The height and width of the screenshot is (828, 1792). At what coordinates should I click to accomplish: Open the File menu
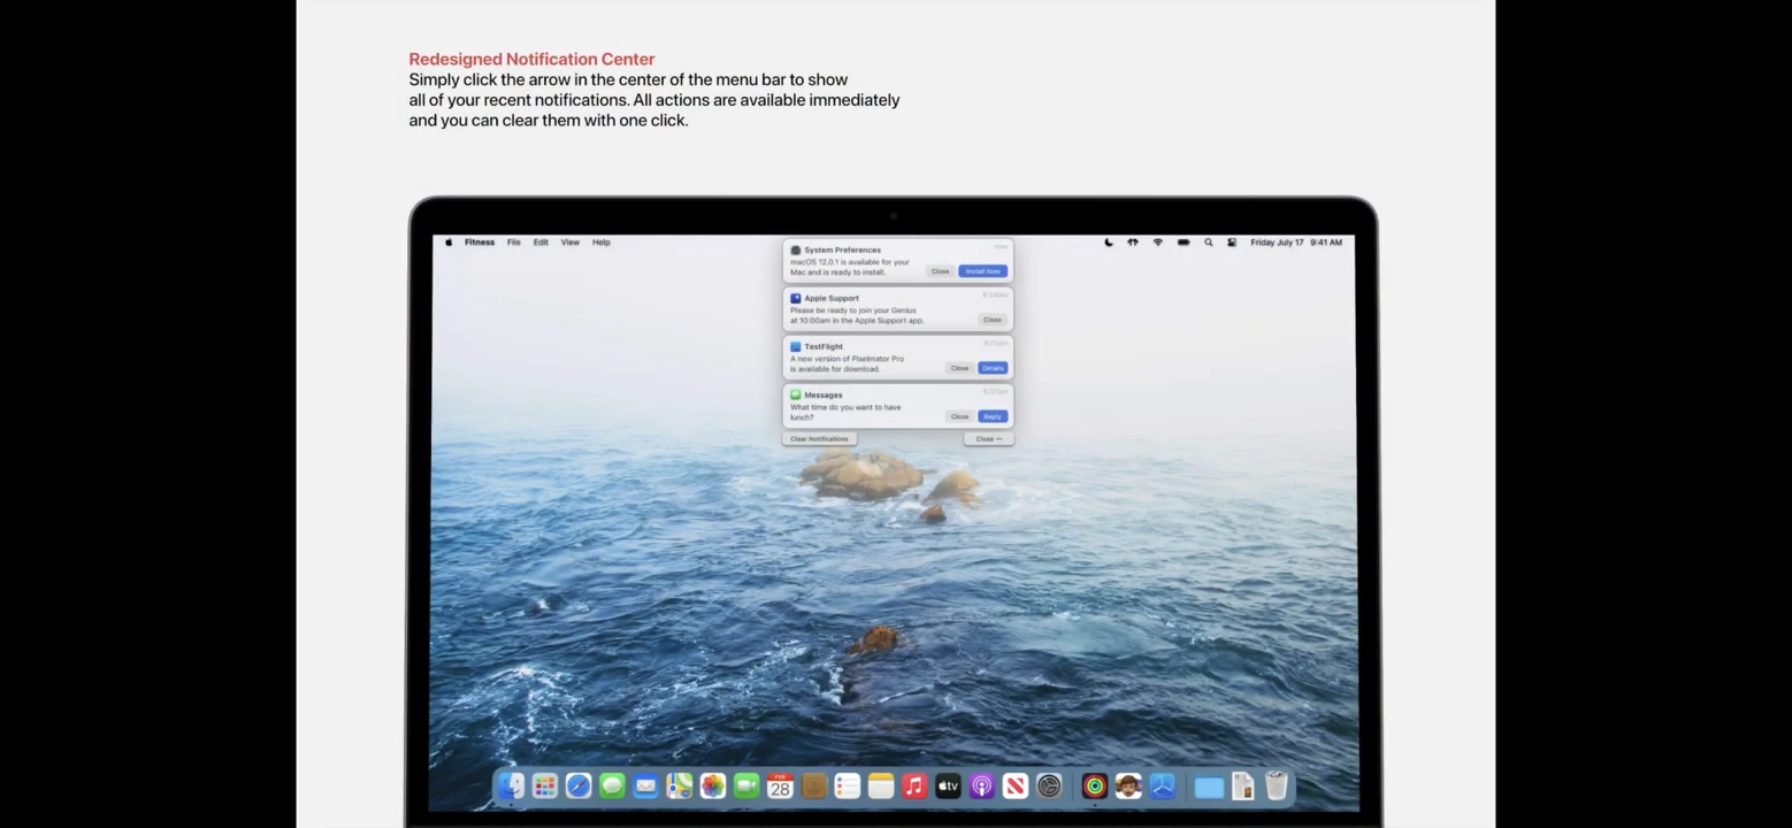tap(513, 242)
